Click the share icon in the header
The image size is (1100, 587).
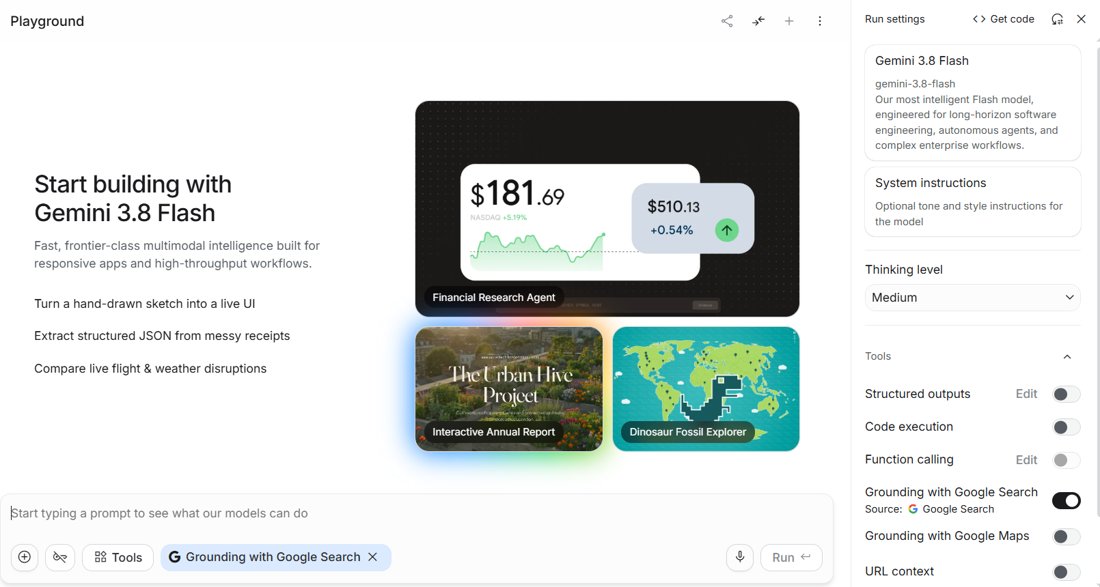727,21
